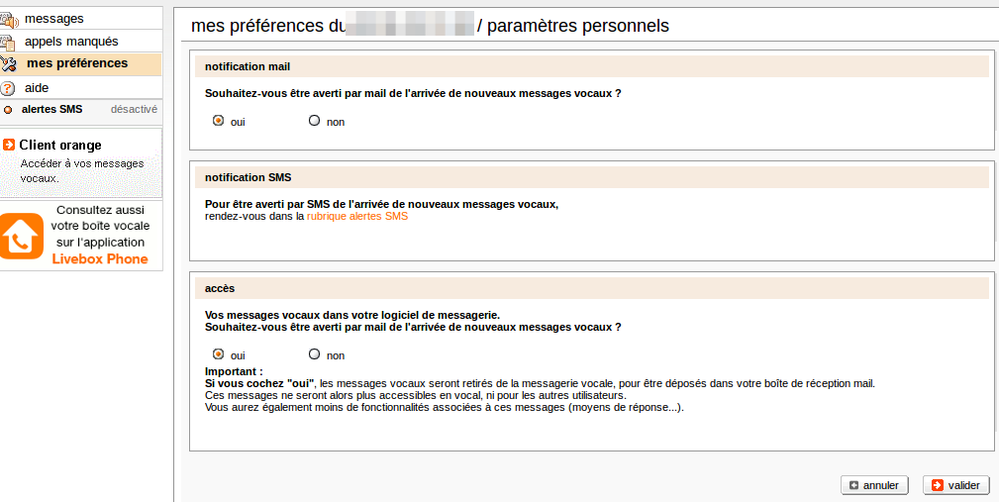
Task: Click the Livebox Phone house icon
Action: [x=21, y=237]
